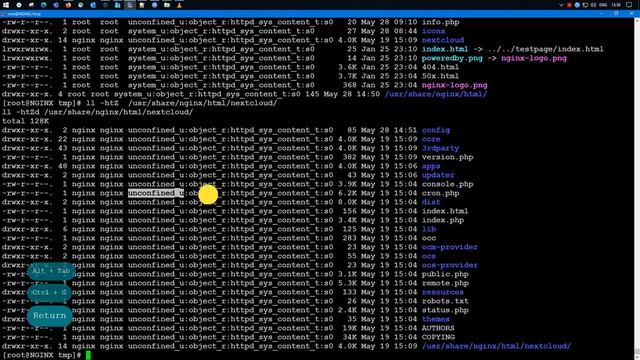The height and width of the screenshot is (360, 640).
Task: Click the cron.php file name
Action: (x=440, y=193)
